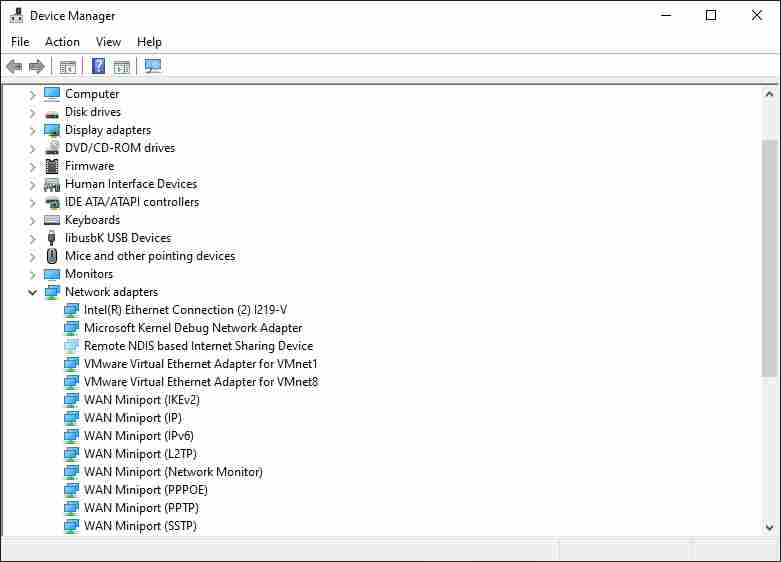Click the DVD/CD-ROM drives icon
Screen dimensions: 781x562
(x=52, y=147)
